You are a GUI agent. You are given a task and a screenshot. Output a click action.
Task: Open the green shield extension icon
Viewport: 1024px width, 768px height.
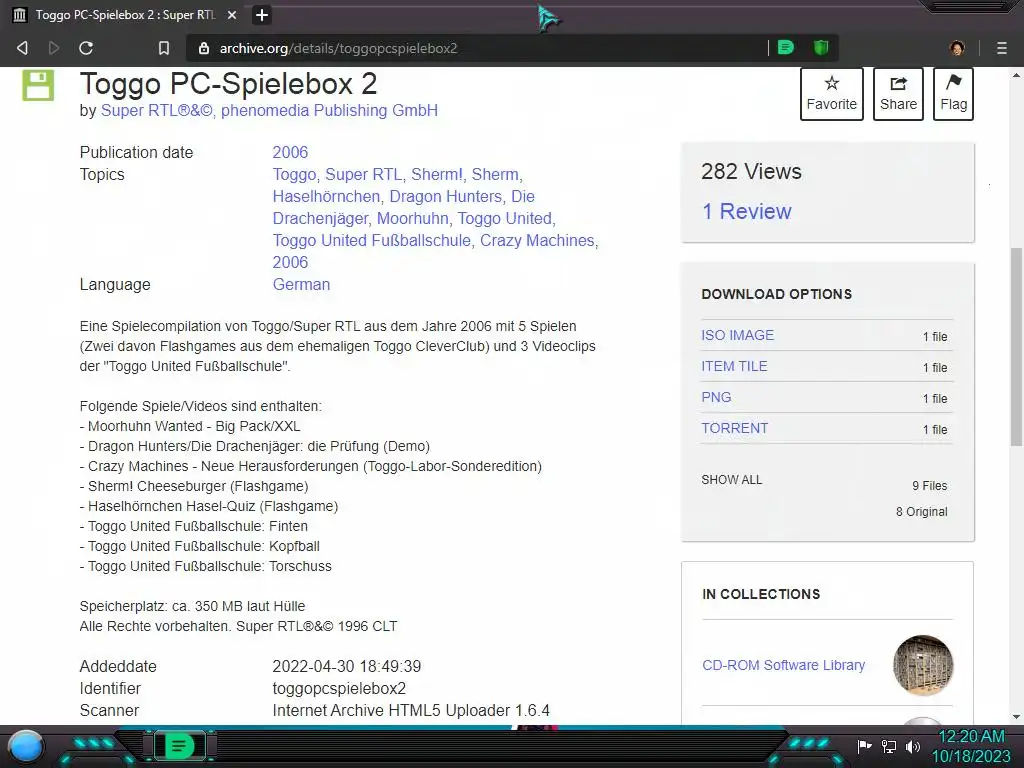(821, 47)
